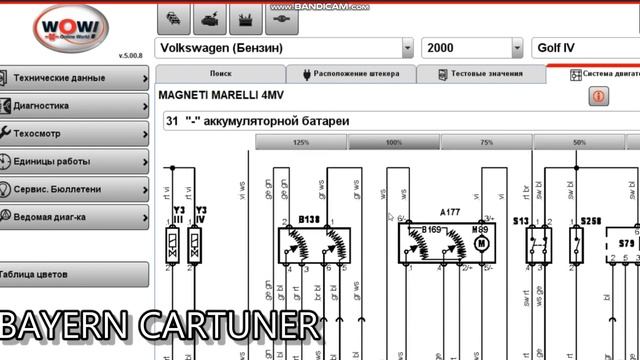Click Таблица цветов button
The image size is (640, 360).
point(74,274)
